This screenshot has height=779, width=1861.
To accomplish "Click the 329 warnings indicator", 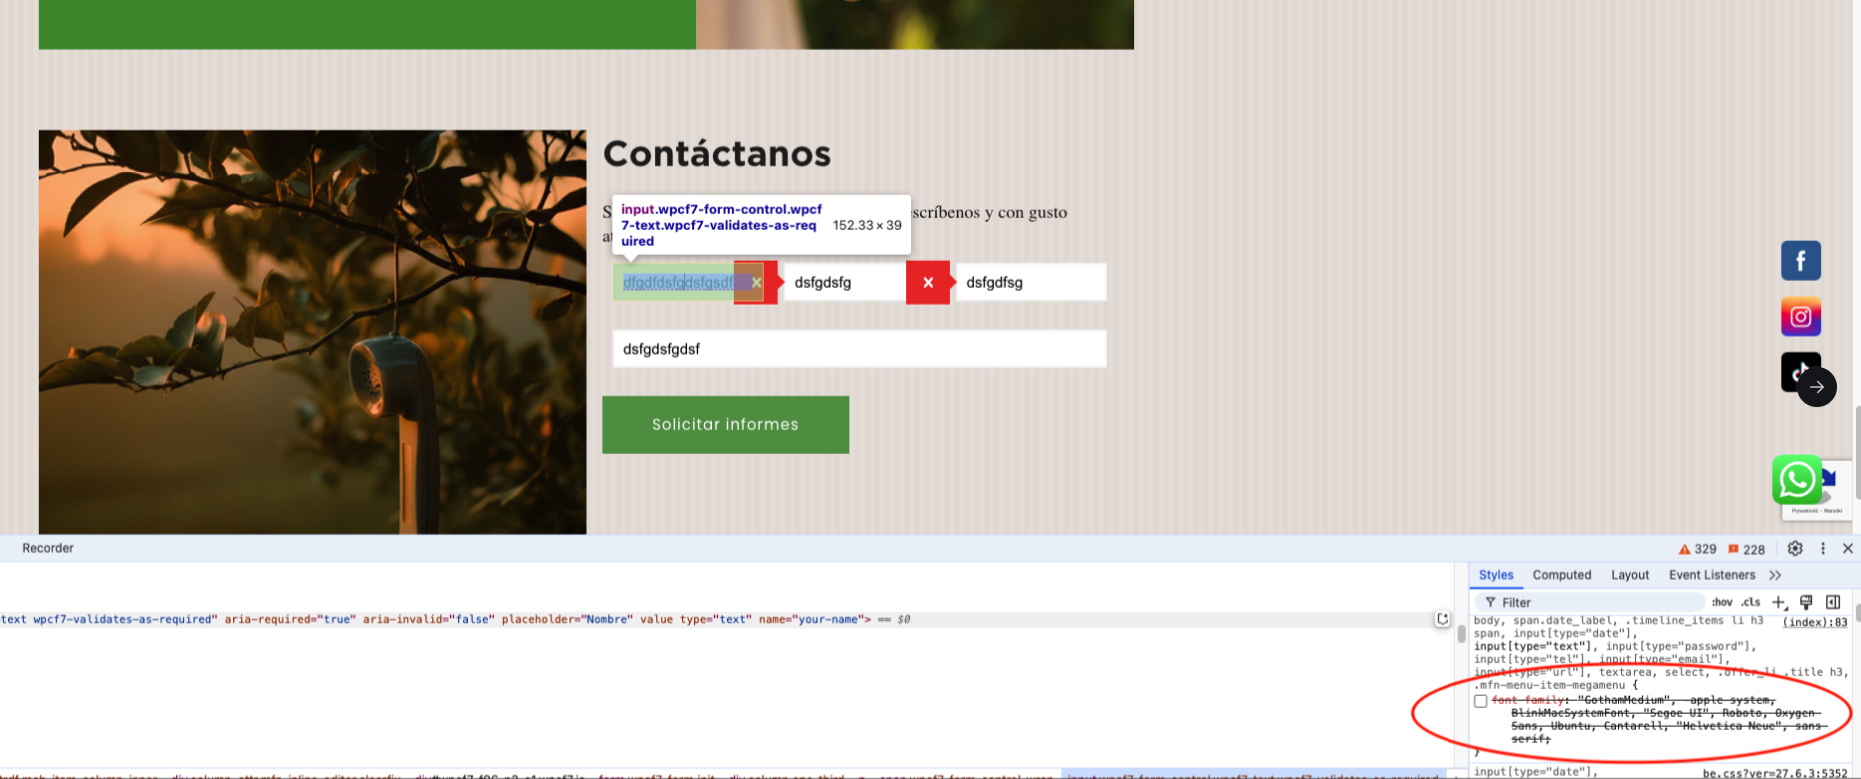I will [1697, 549].
